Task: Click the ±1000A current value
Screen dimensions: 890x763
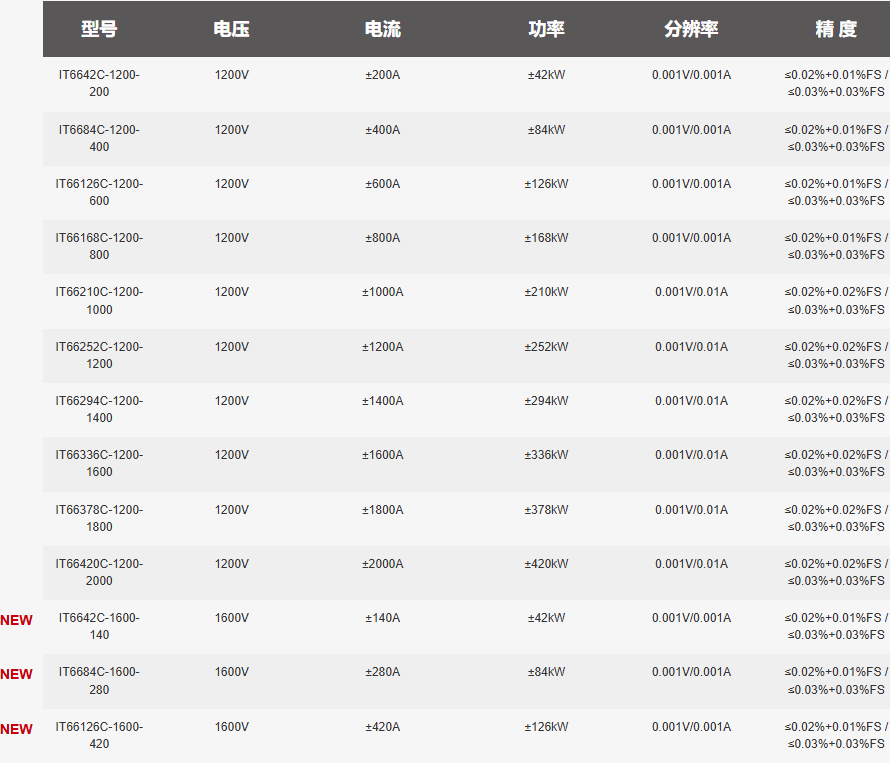Action: pos(383,292)
